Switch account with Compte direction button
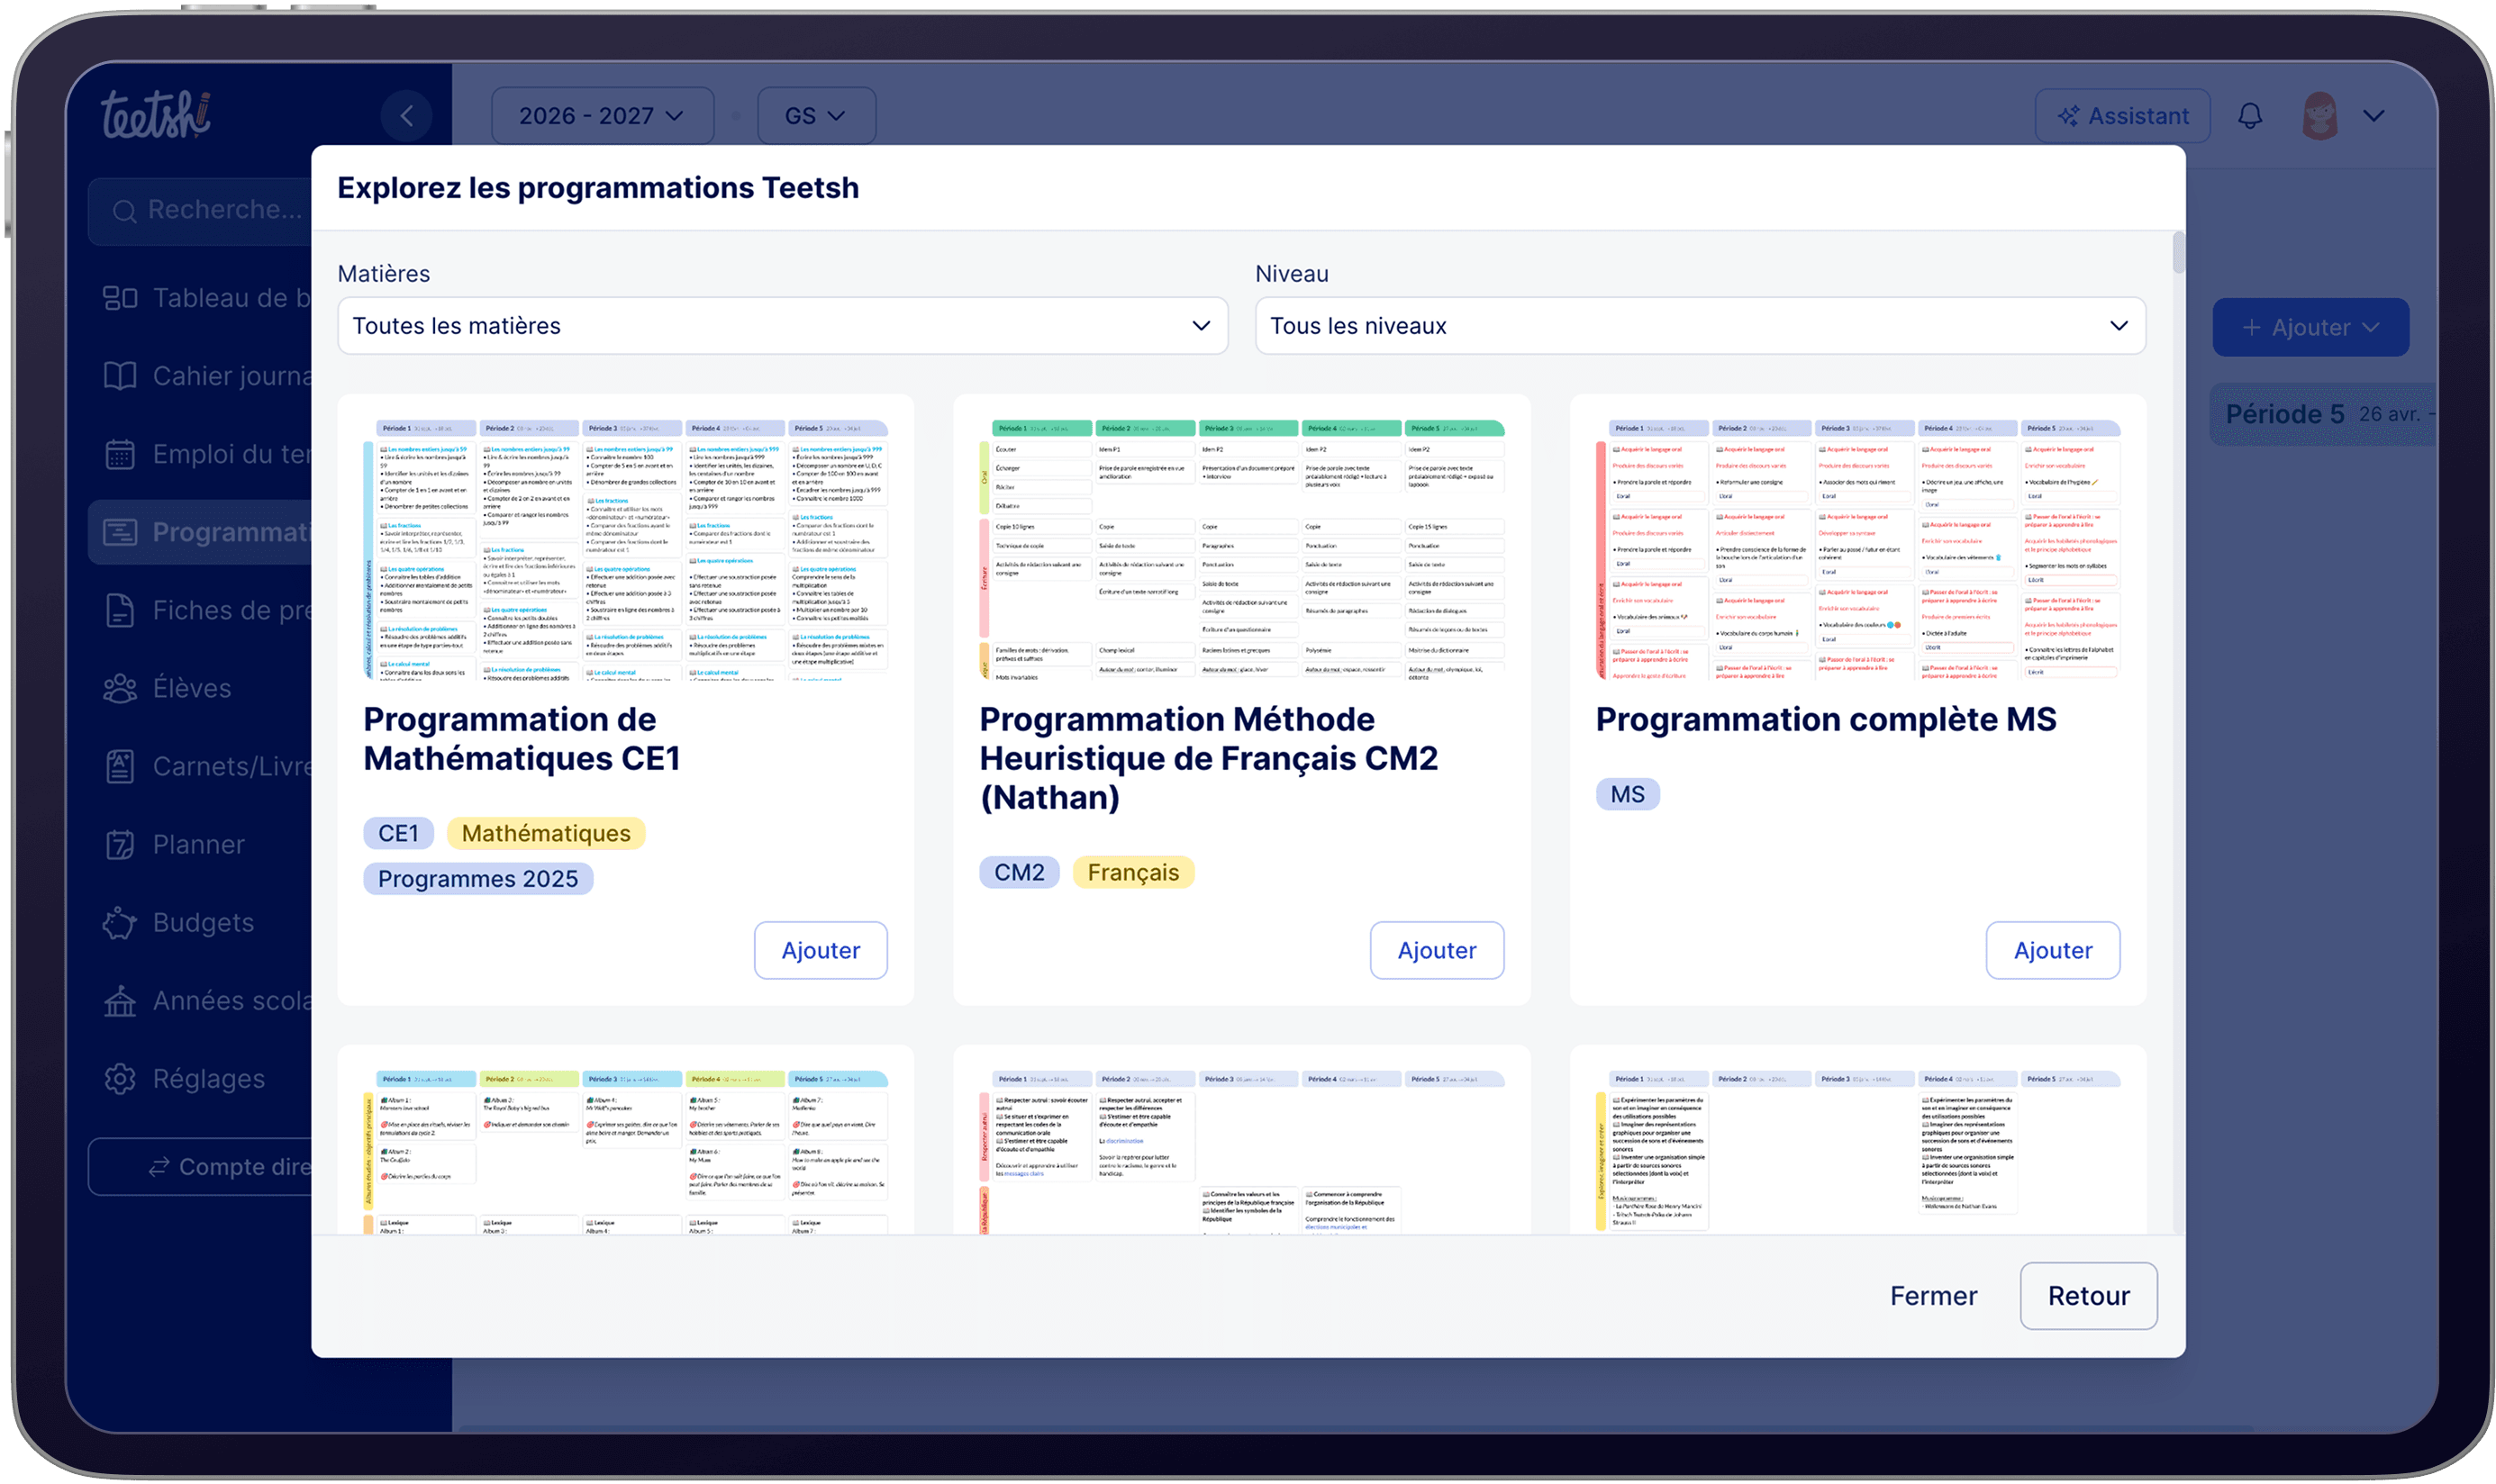 point(200,1167)
